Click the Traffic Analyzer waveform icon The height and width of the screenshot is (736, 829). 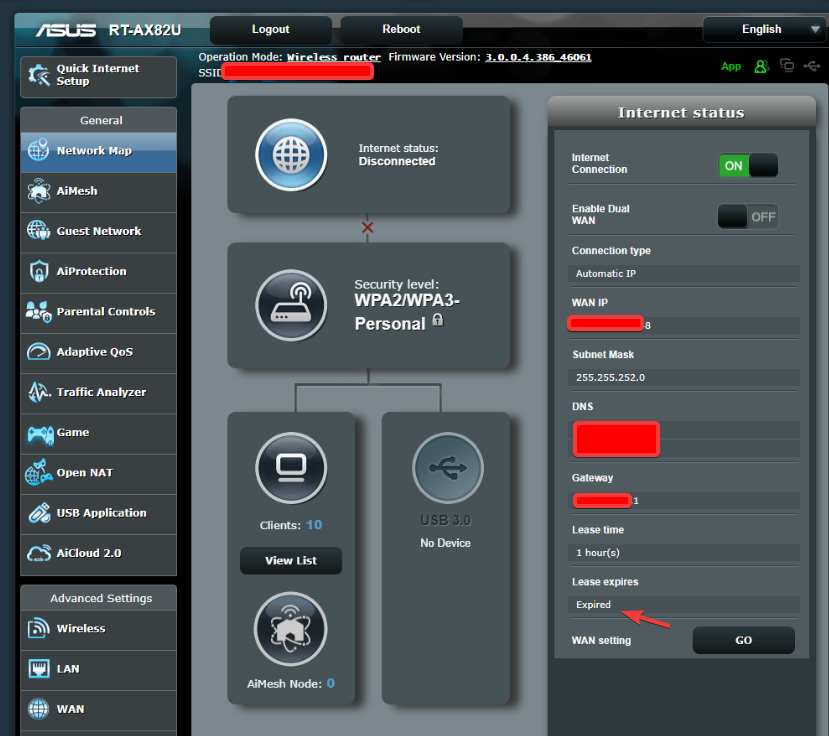[x=39, y=392]
